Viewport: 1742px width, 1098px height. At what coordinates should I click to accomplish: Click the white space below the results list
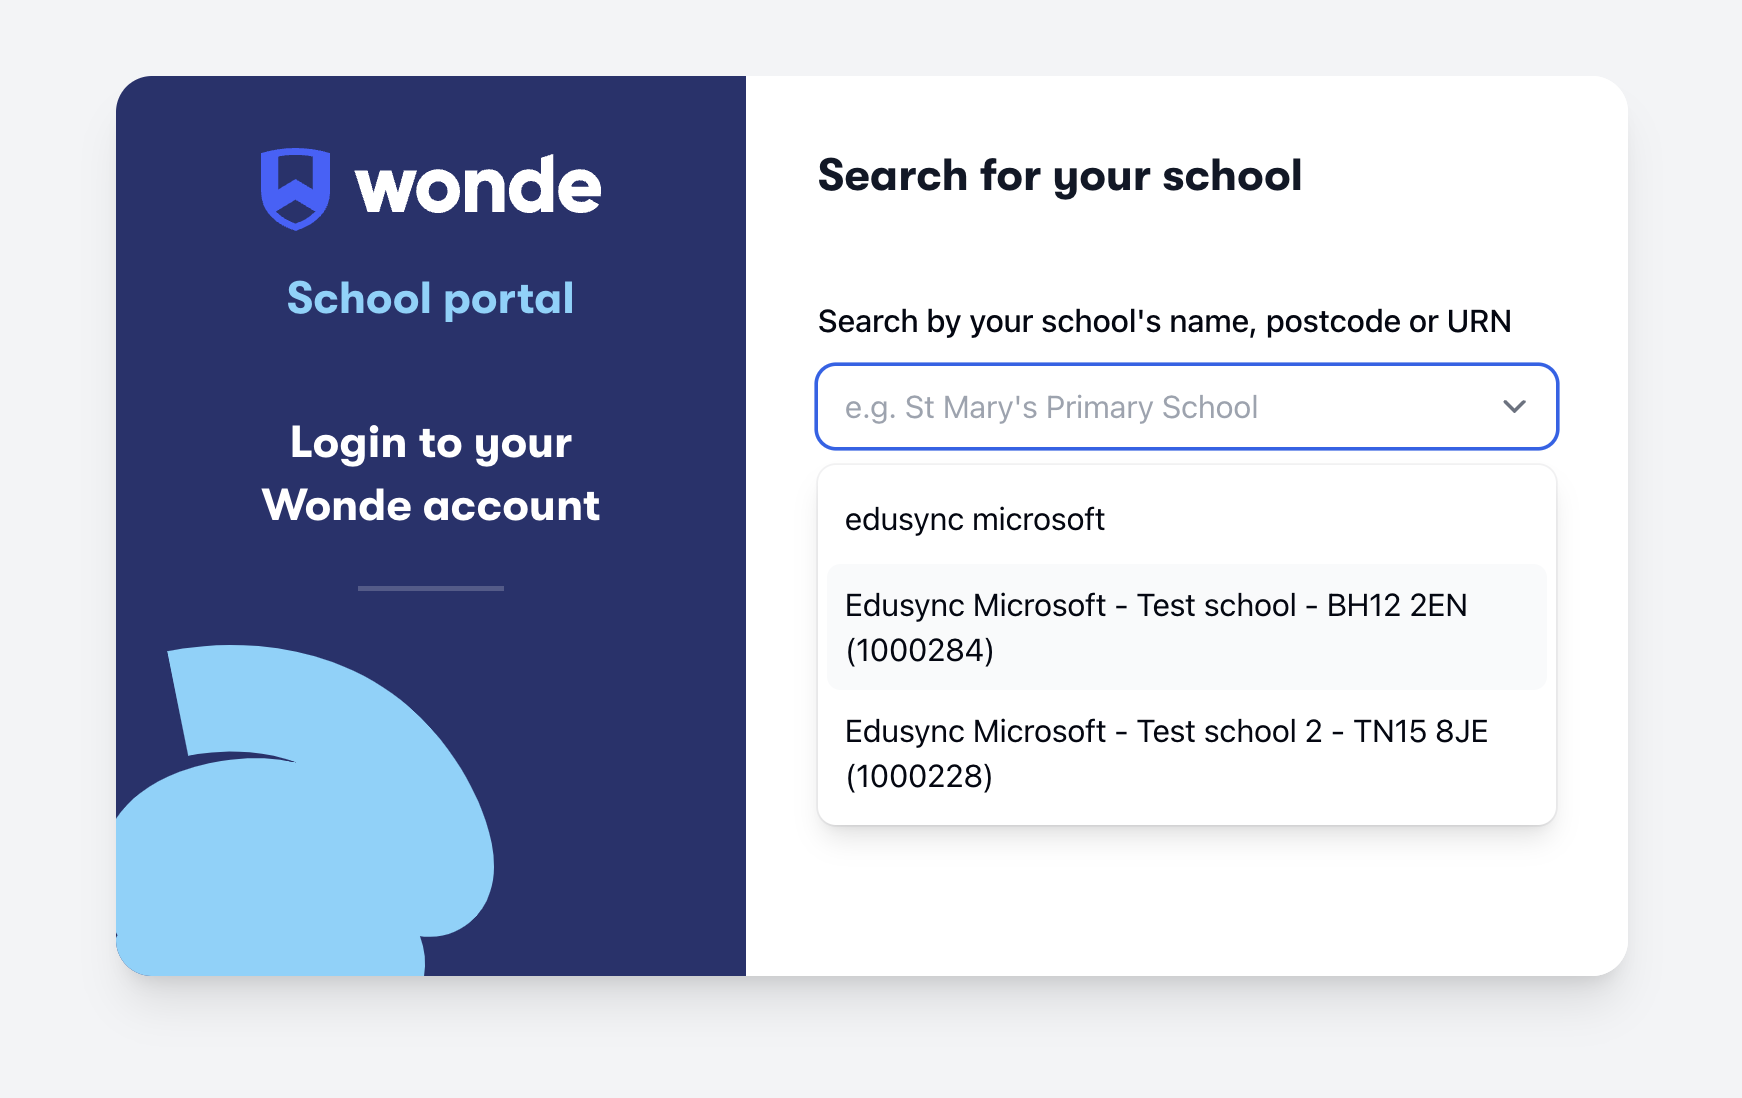1186,900
